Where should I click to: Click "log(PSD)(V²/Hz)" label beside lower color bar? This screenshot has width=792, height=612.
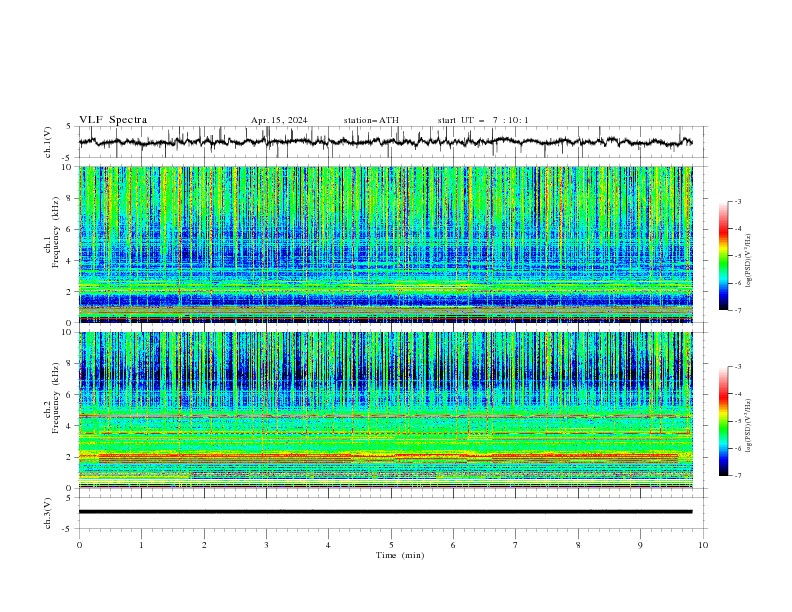click(749, 425)
